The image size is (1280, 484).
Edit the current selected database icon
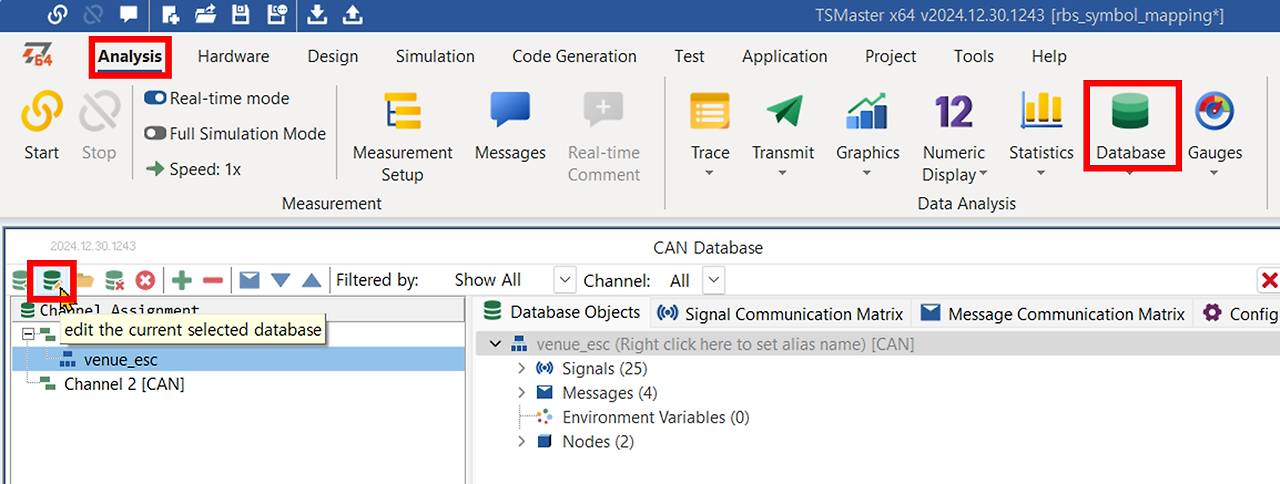click(x=52, y=281)
